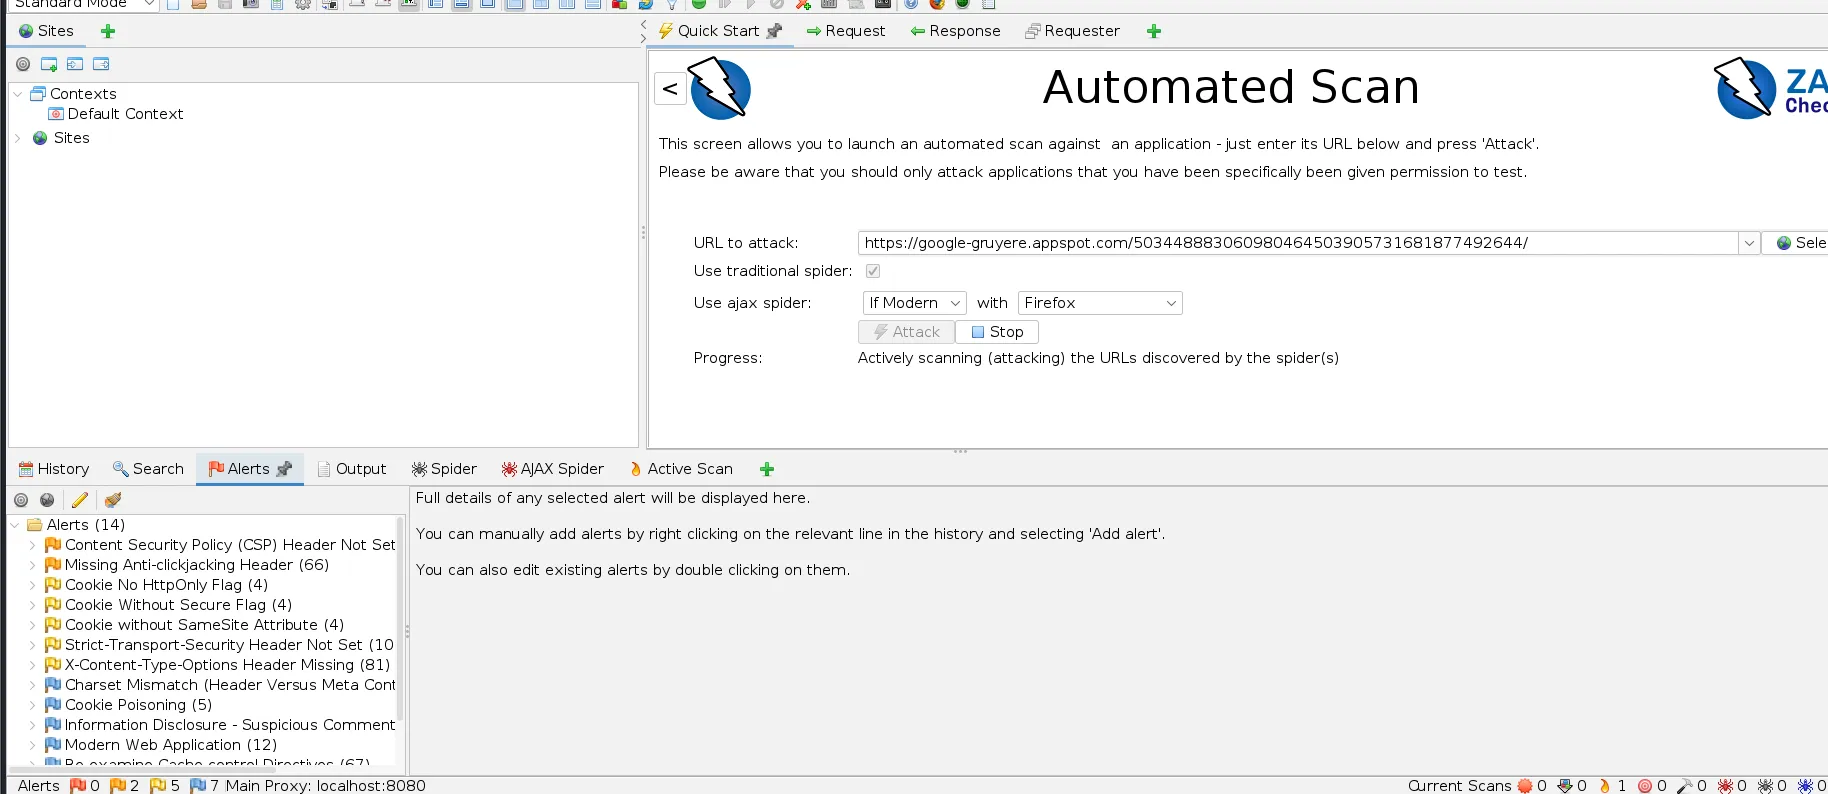1828x794 pixels.
Task: Switch to the Active Scan tab
Action: tap(681, 469)
